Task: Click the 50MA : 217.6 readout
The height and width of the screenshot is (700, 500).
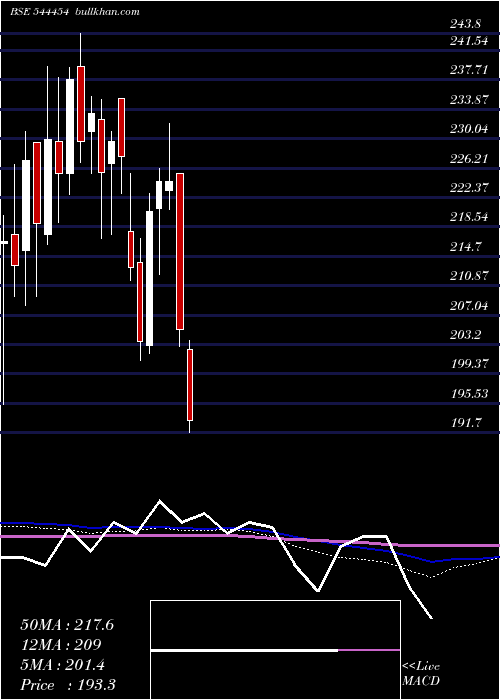Action: tap(67, 625)
